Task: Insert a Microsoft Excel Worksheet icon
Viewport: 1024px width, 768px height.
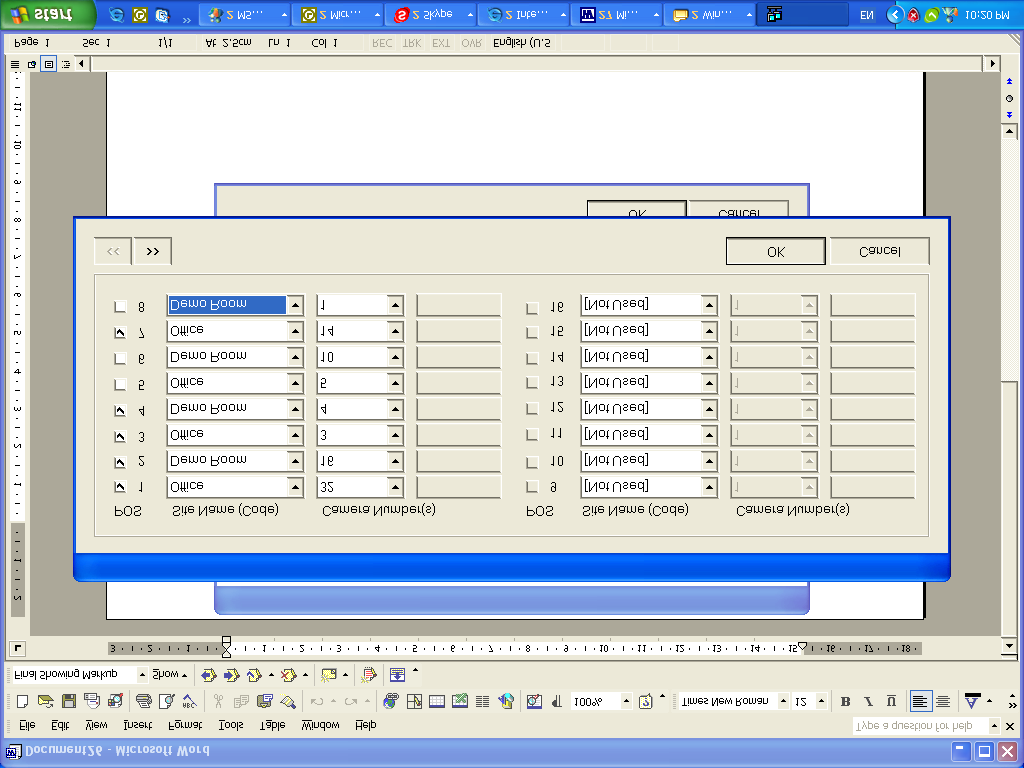Action: coord(460,701)
